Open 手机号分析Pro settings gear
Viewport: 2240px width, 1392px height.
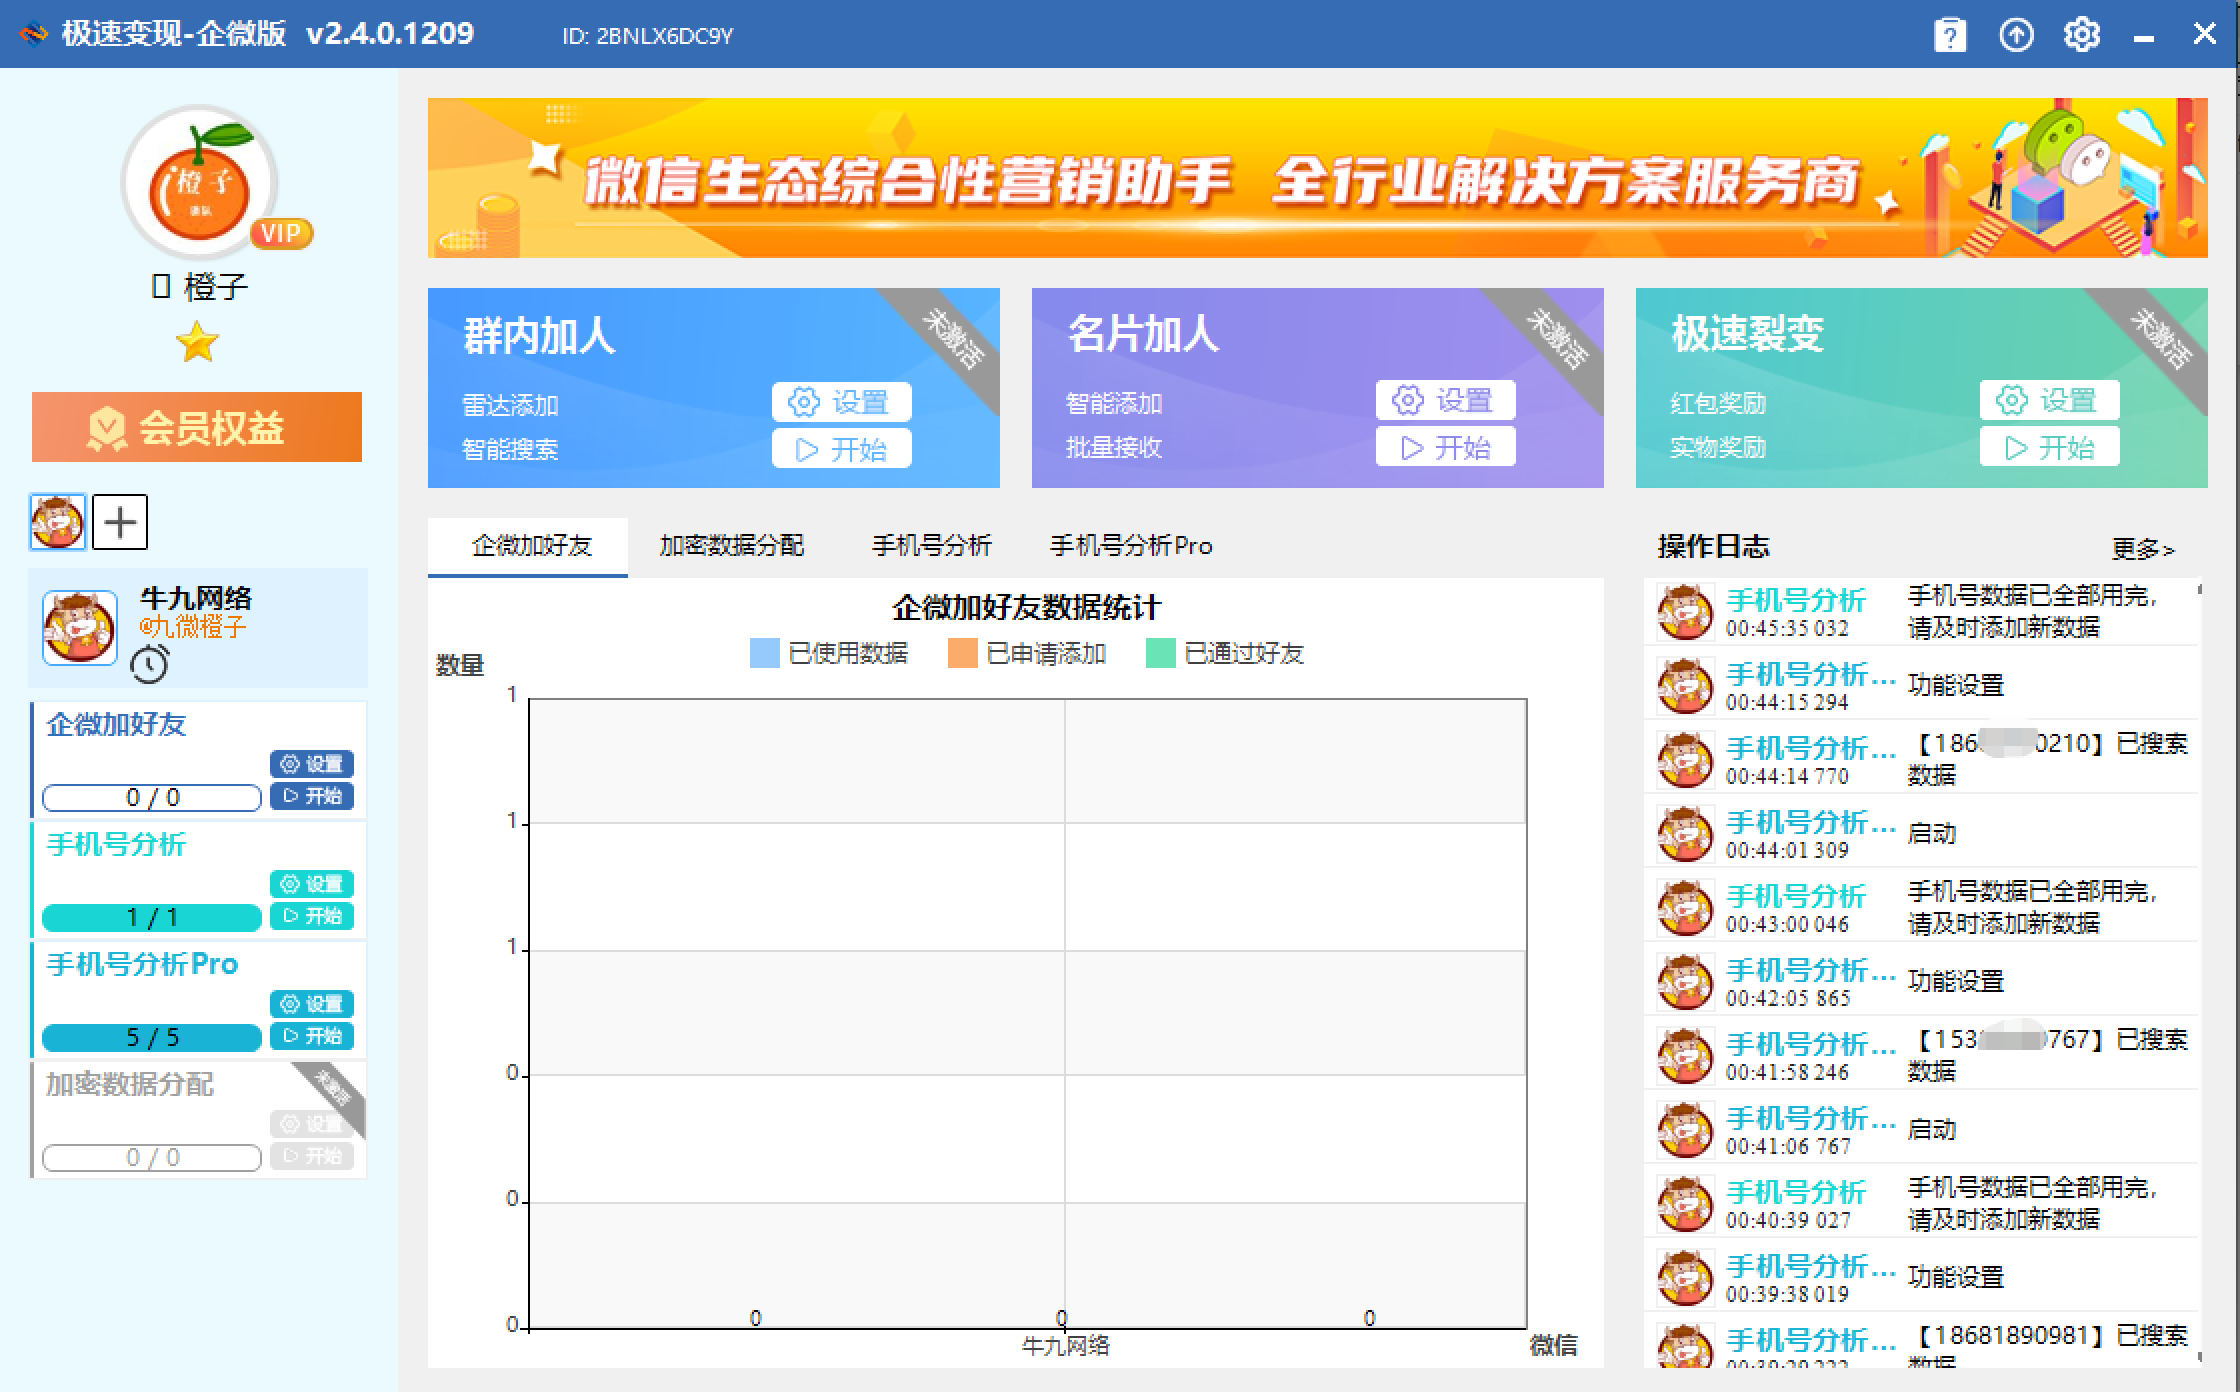313,1004
